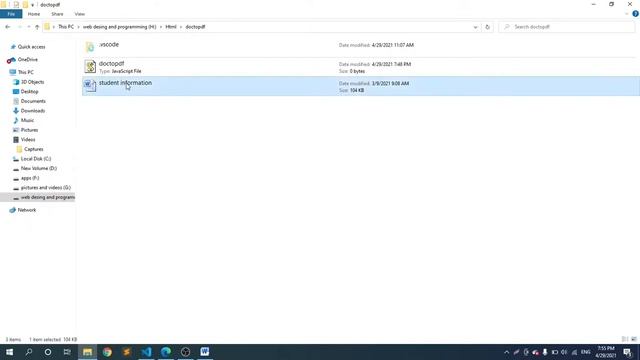Switch to OBS Studio on taskbar
Screen dimensions: 640x360
point(185,352)
